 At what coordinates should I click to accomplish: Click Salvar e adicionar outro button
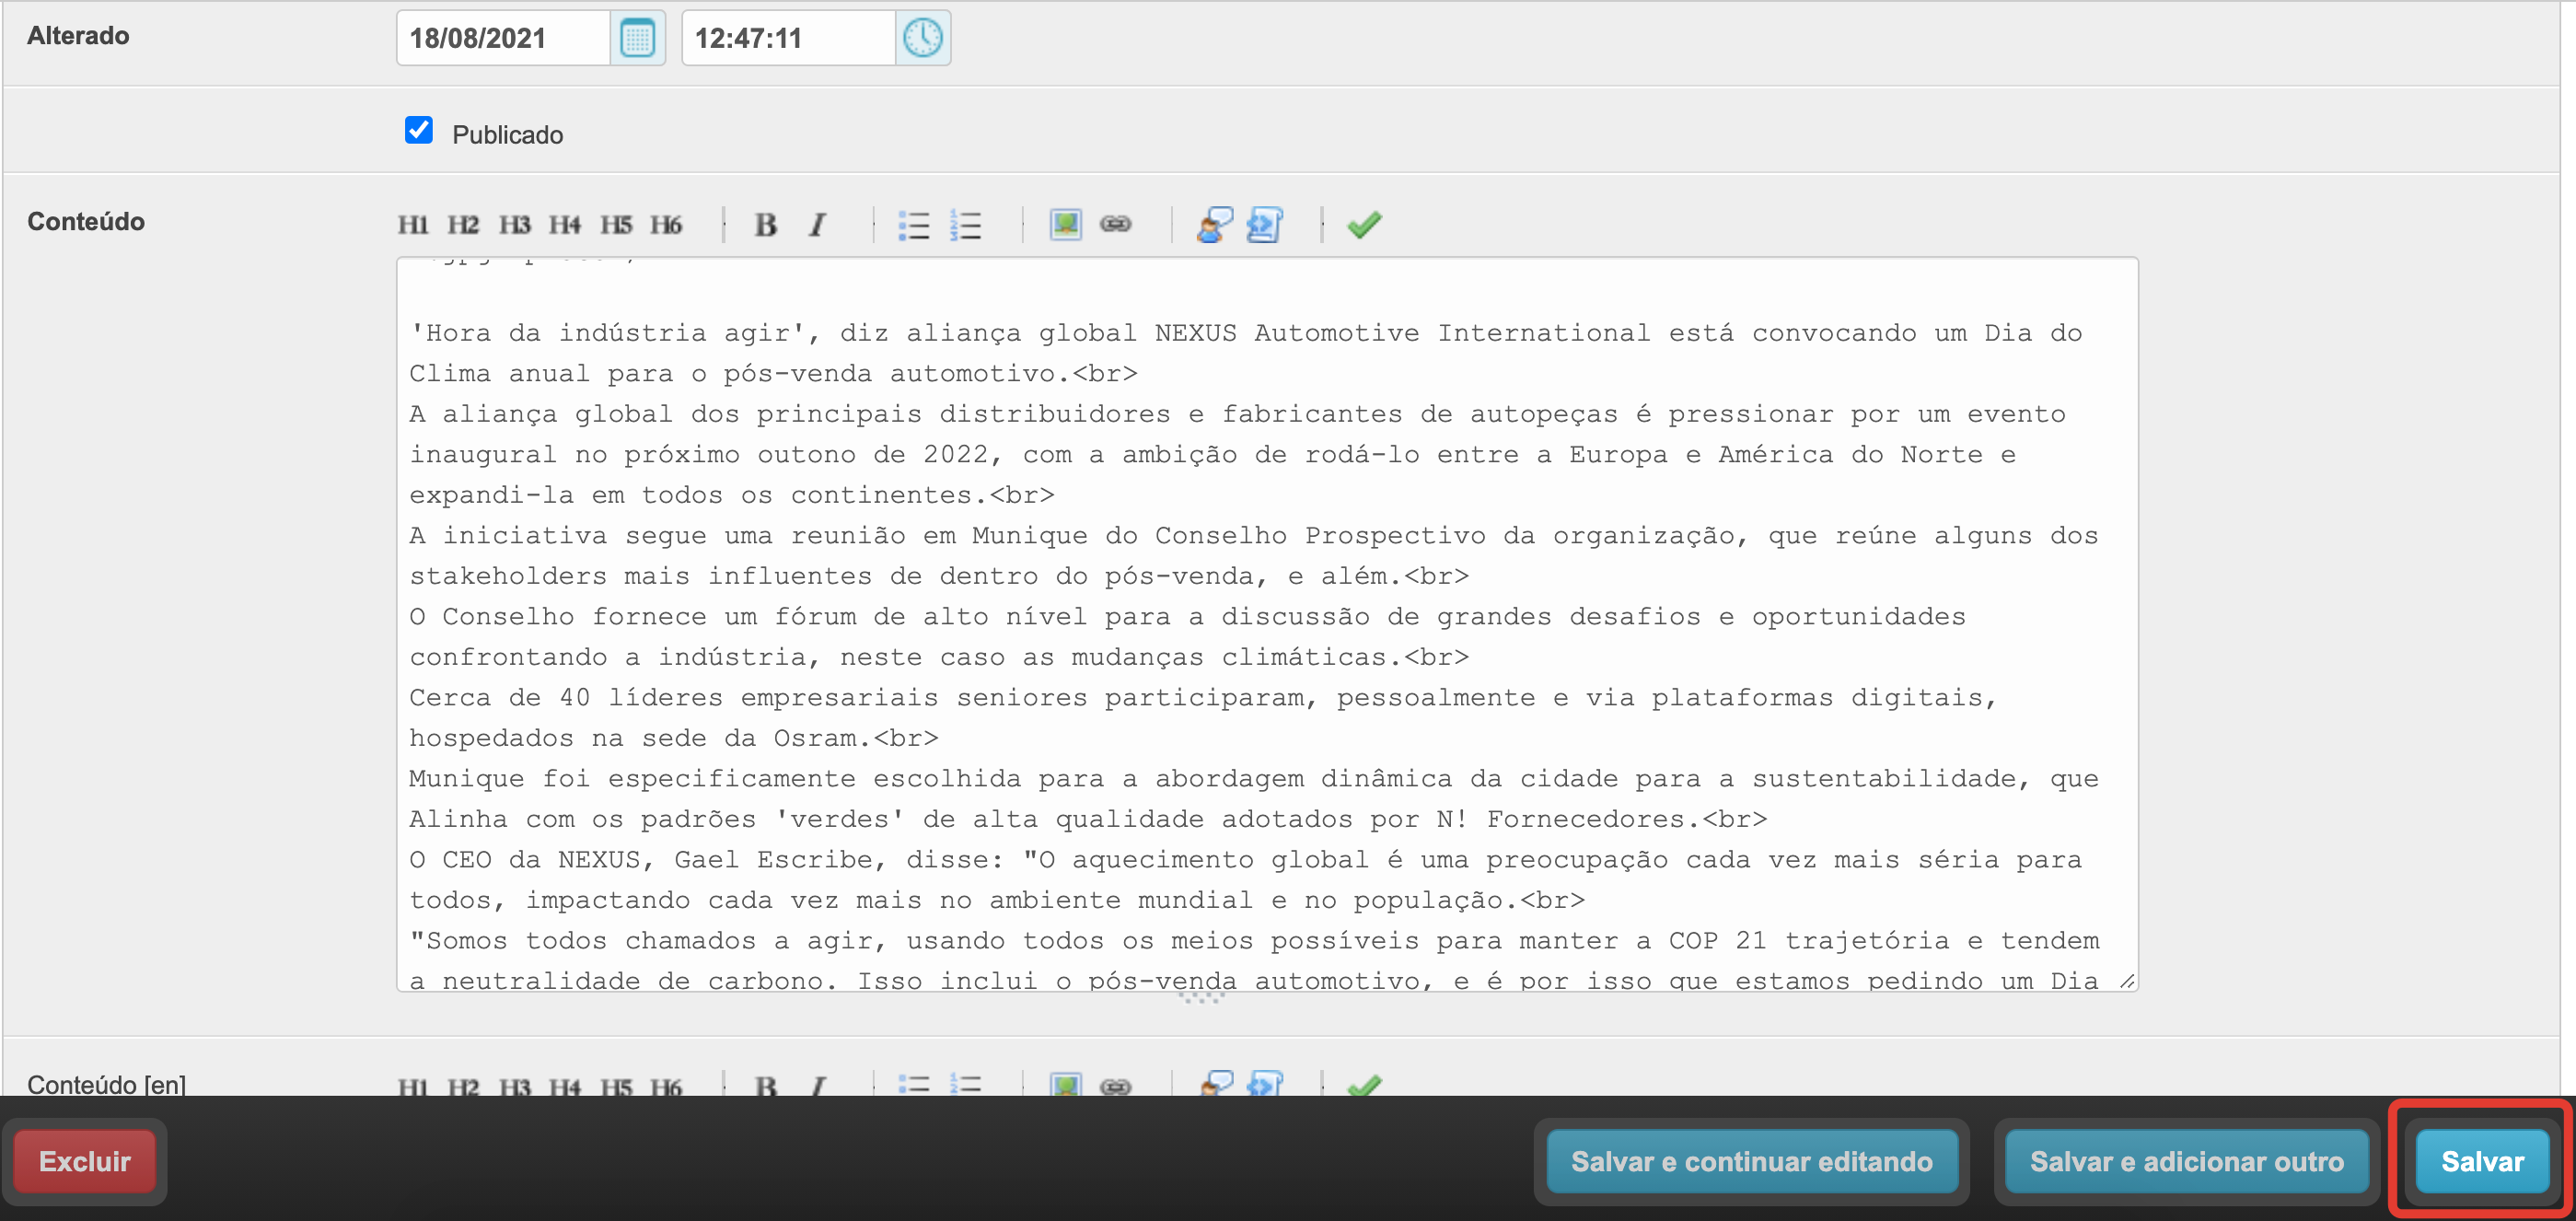[2186, 1161]
